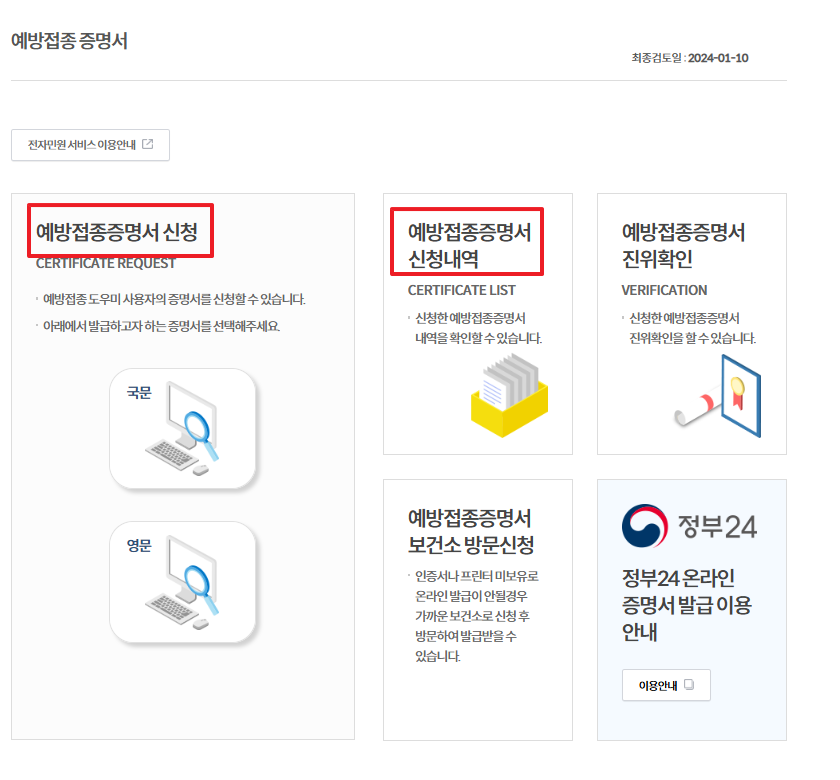
Task: Click description 인증서나 프린터 미보유로 text
Action: coord(477,576)
